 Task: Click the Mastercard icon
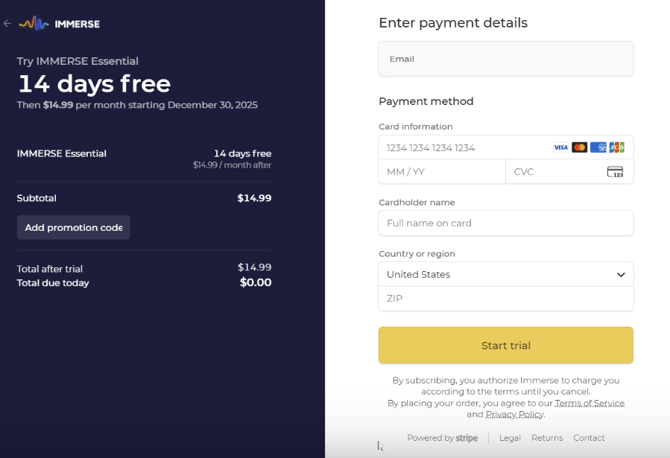pyautogui.click(x=579, y=147)
